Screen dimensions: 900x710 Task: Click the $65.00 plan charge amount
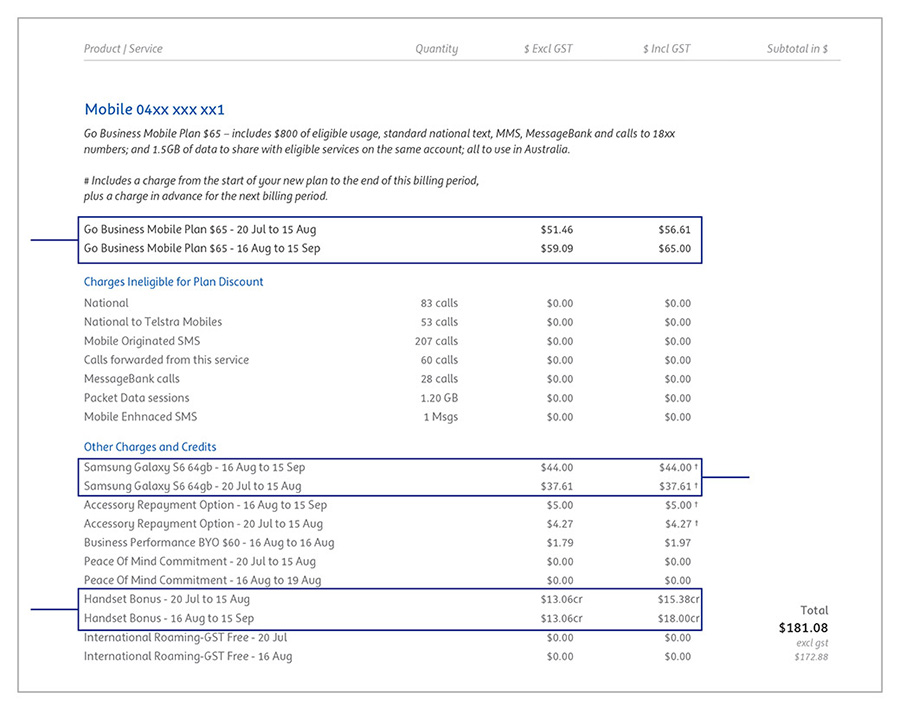[674, 249]
